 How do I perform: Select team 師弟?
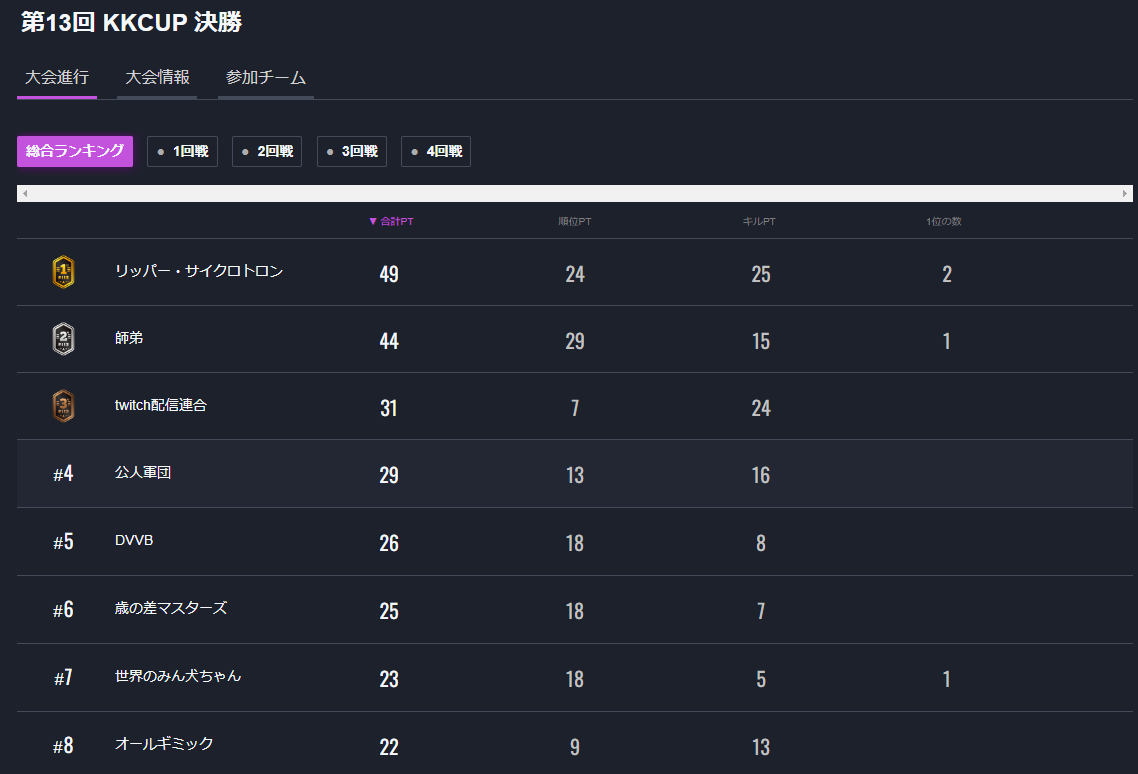[x=128, y=338]
